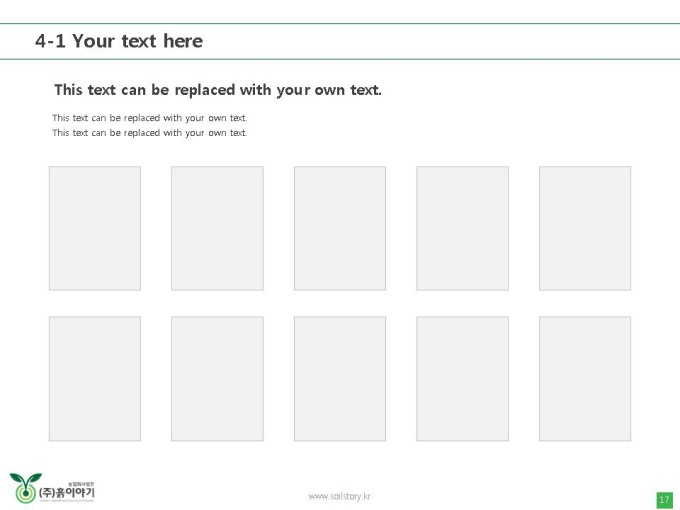The height and width of the screenshot is (510, 680).
Task: Select the first small body text line
Action: (x=150, y=118)
